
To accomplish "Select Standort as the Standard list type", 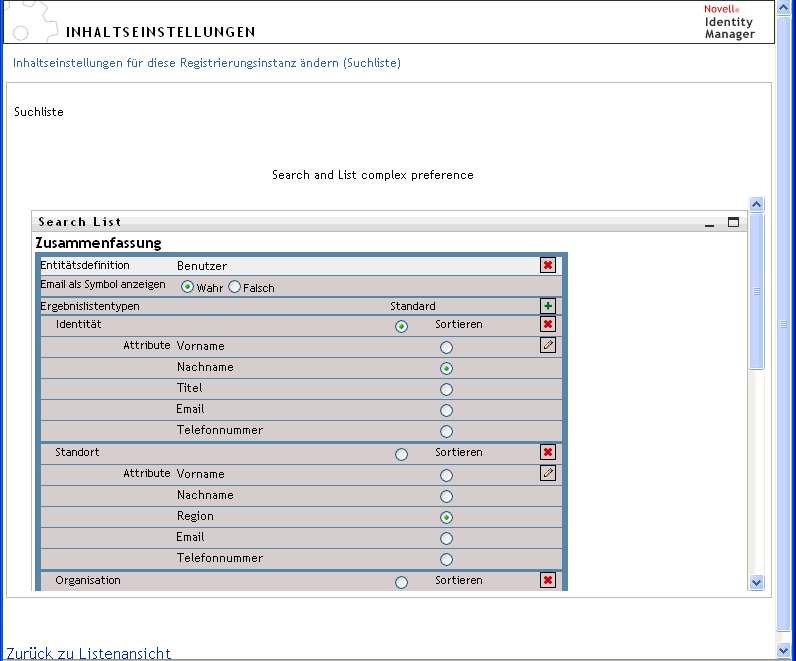I will (401, 454).
